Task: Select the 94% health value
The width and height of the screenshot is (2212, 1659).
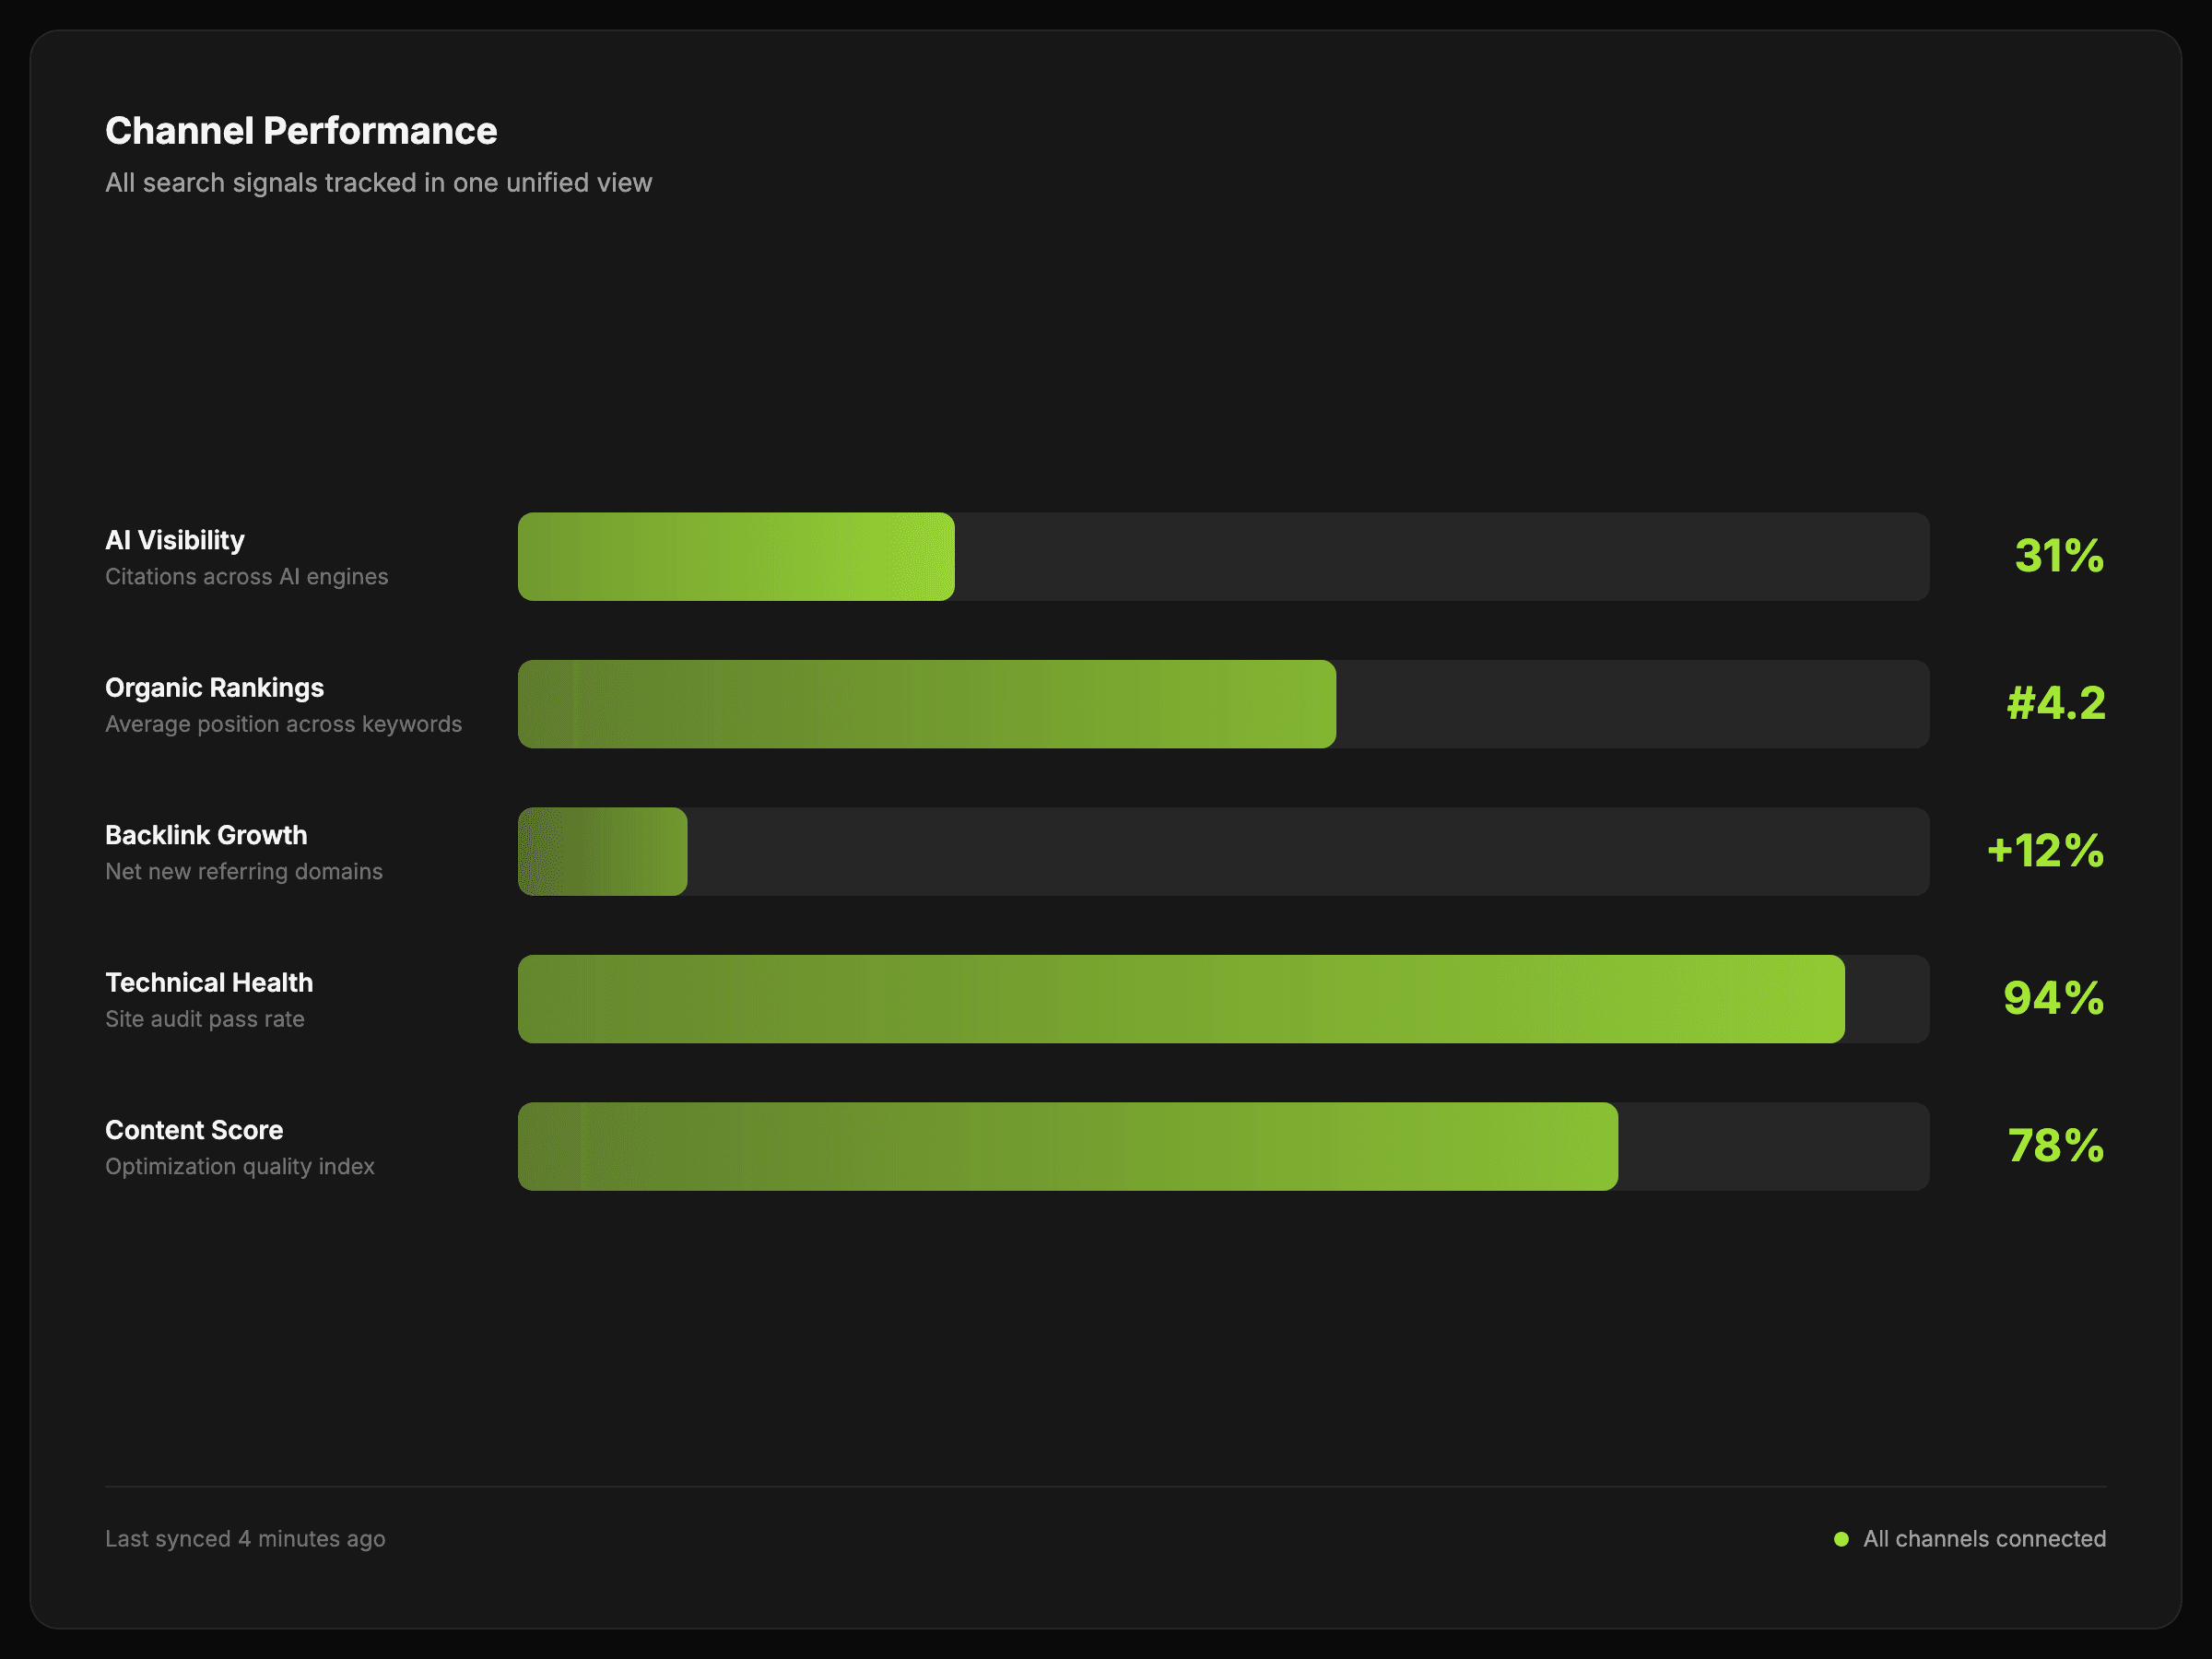Action: (2053, 999)
